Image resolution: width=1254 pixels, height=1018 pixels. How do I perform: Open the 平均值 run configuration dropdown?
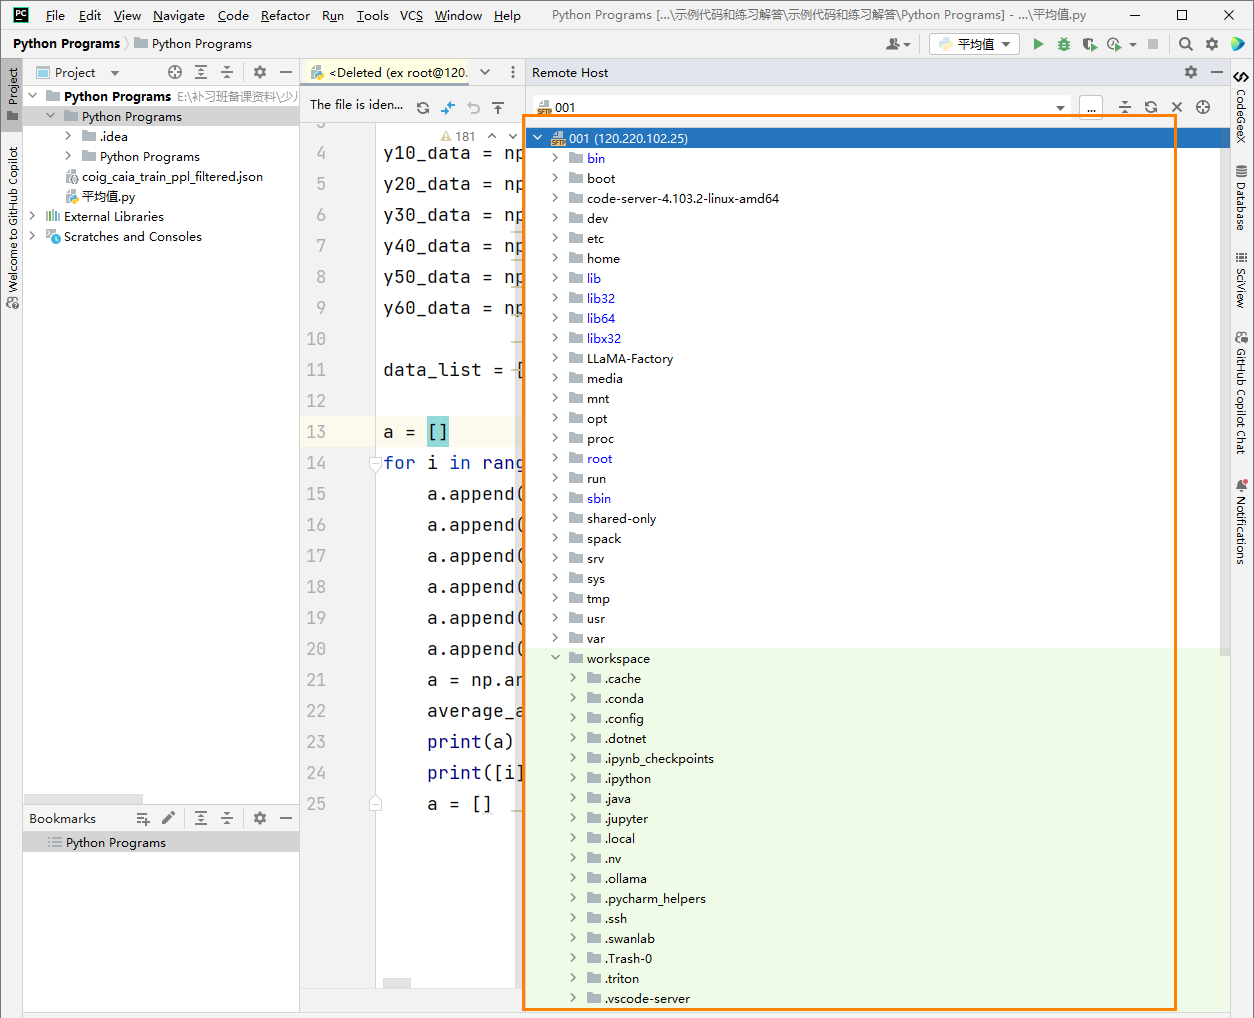[974, 44]
